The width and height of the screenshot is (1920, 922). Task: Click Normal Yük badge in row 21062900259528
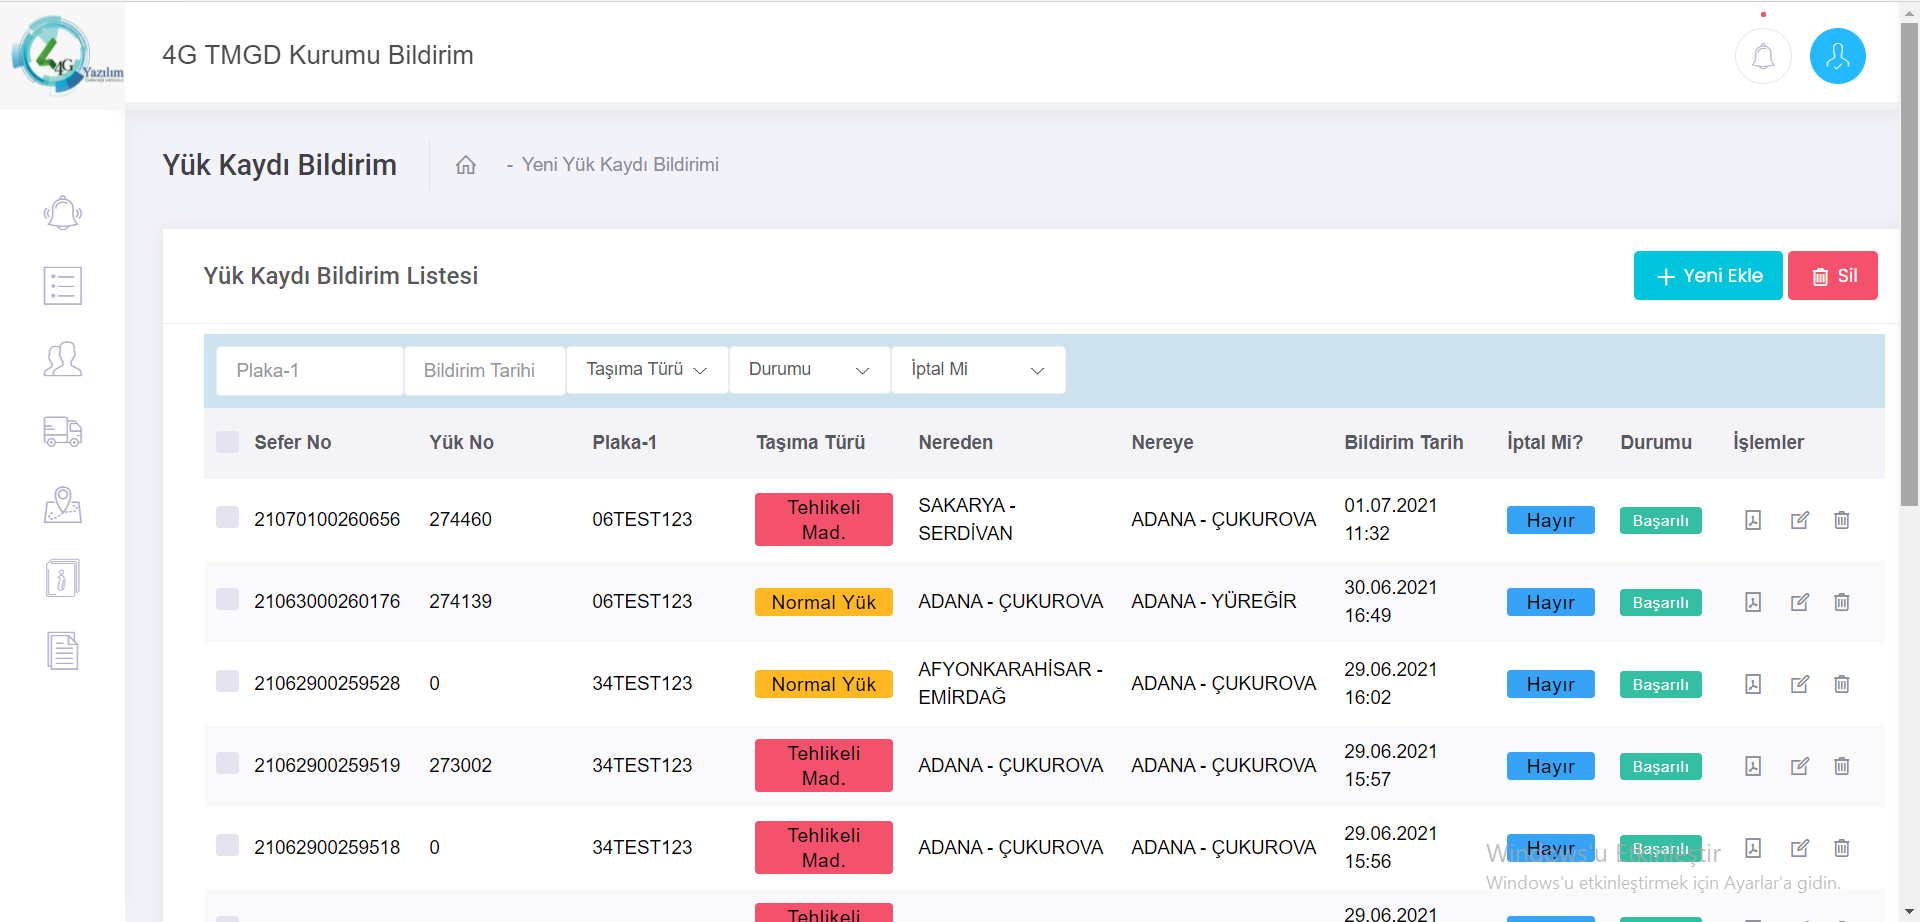click(824, 684)
